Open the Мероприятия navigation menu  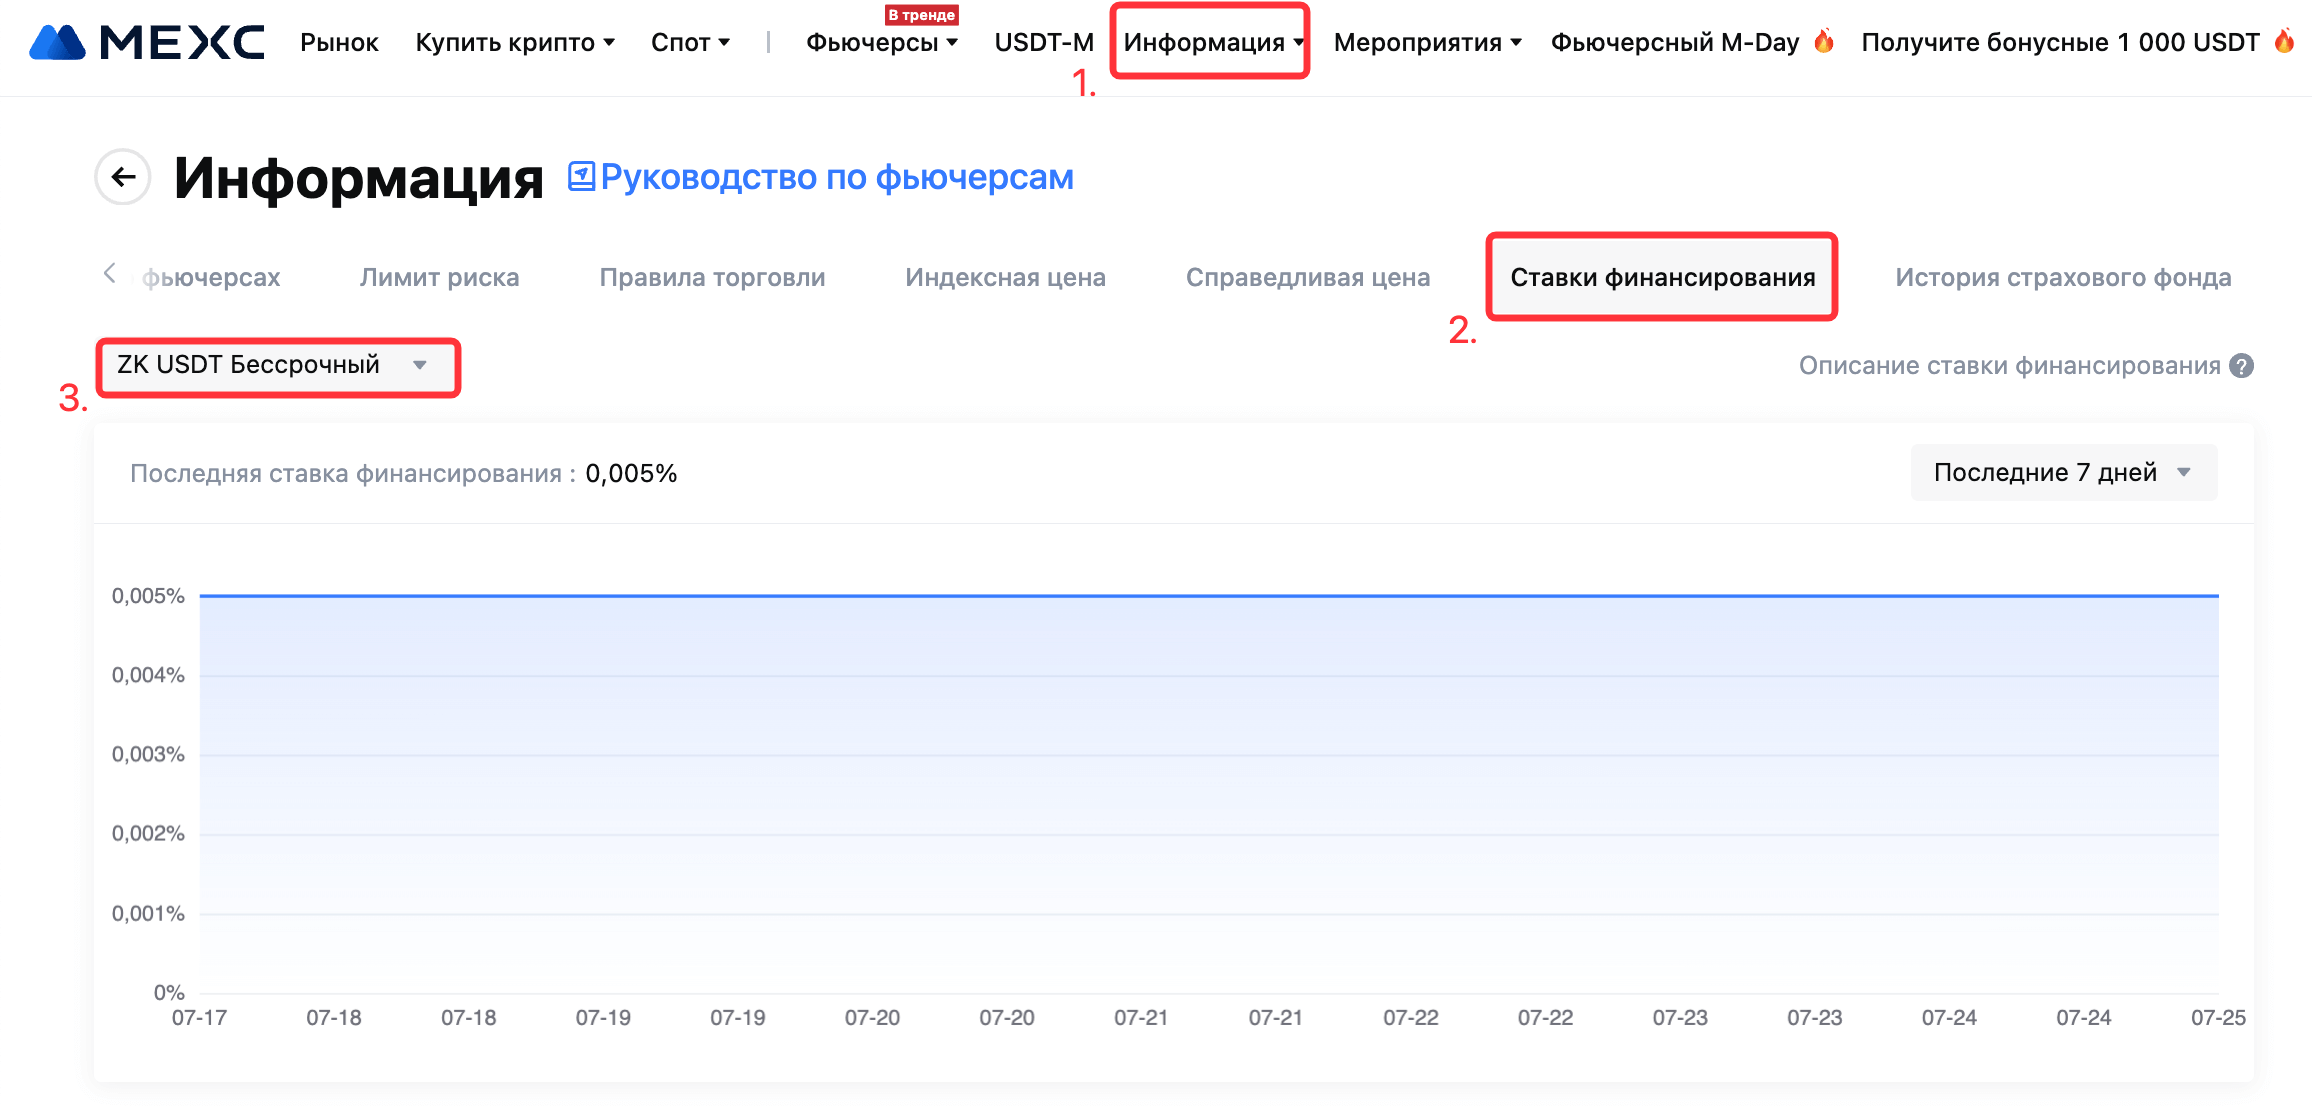(1427, 42)
